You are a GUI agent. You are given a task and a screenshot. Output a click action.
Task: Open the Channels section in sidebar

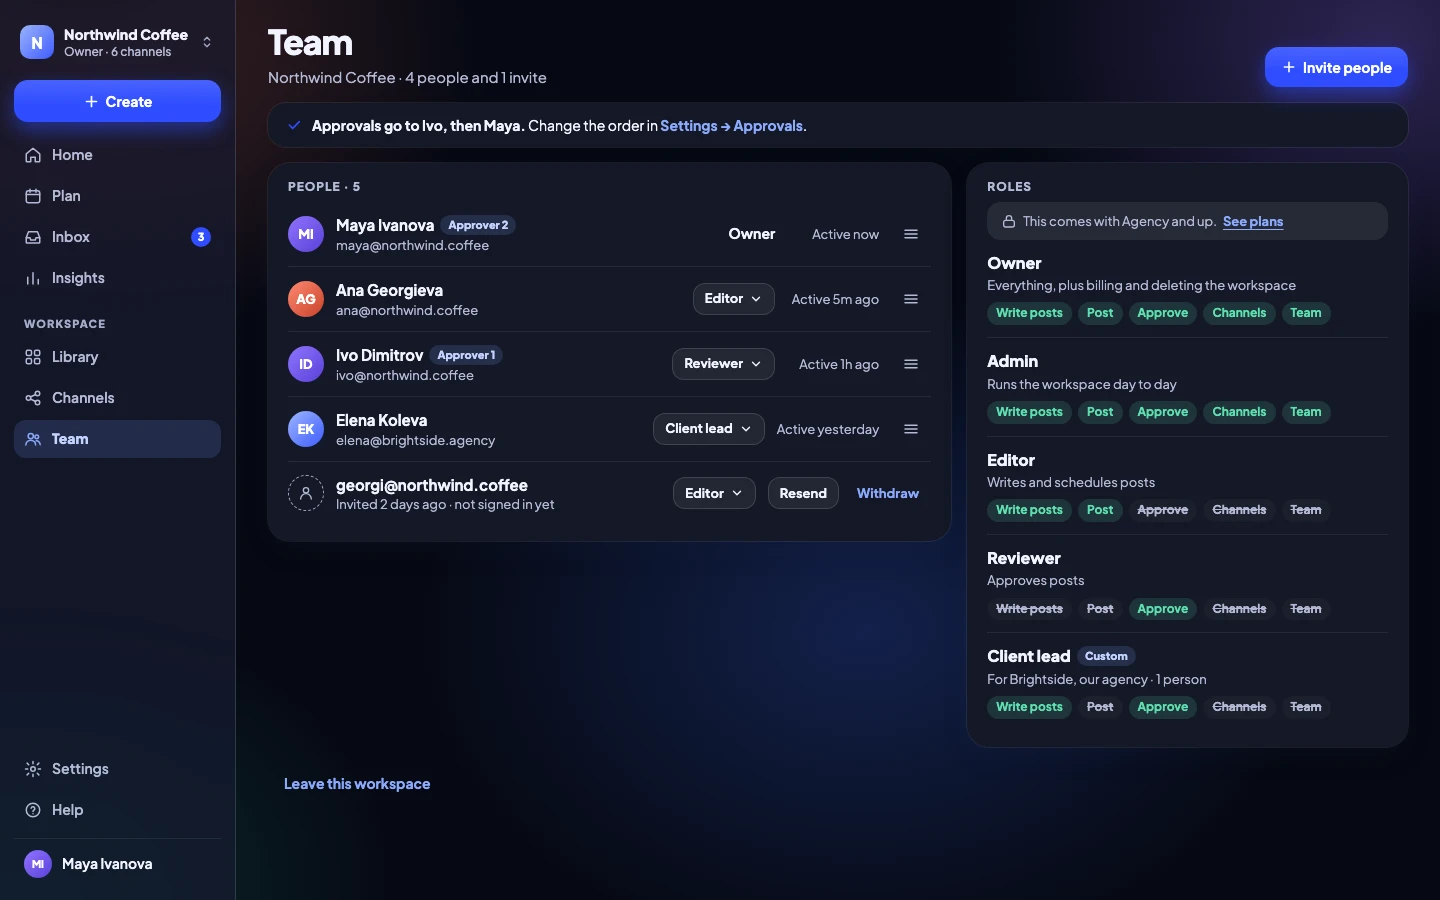coord(117,398)
